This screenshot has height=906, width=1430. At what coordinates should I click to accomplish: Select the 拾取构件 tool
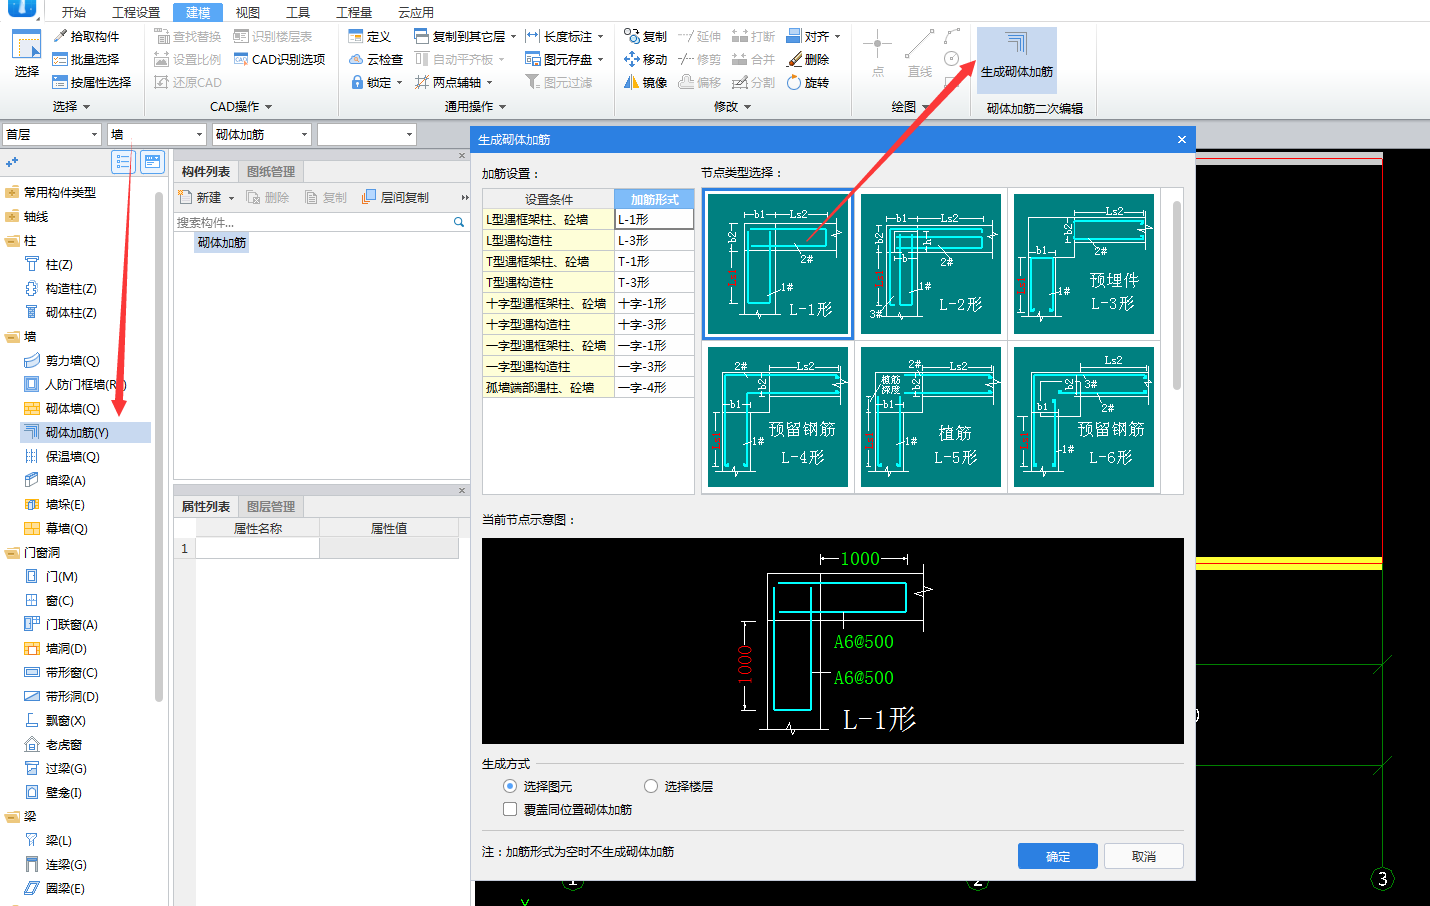[86, 36]
